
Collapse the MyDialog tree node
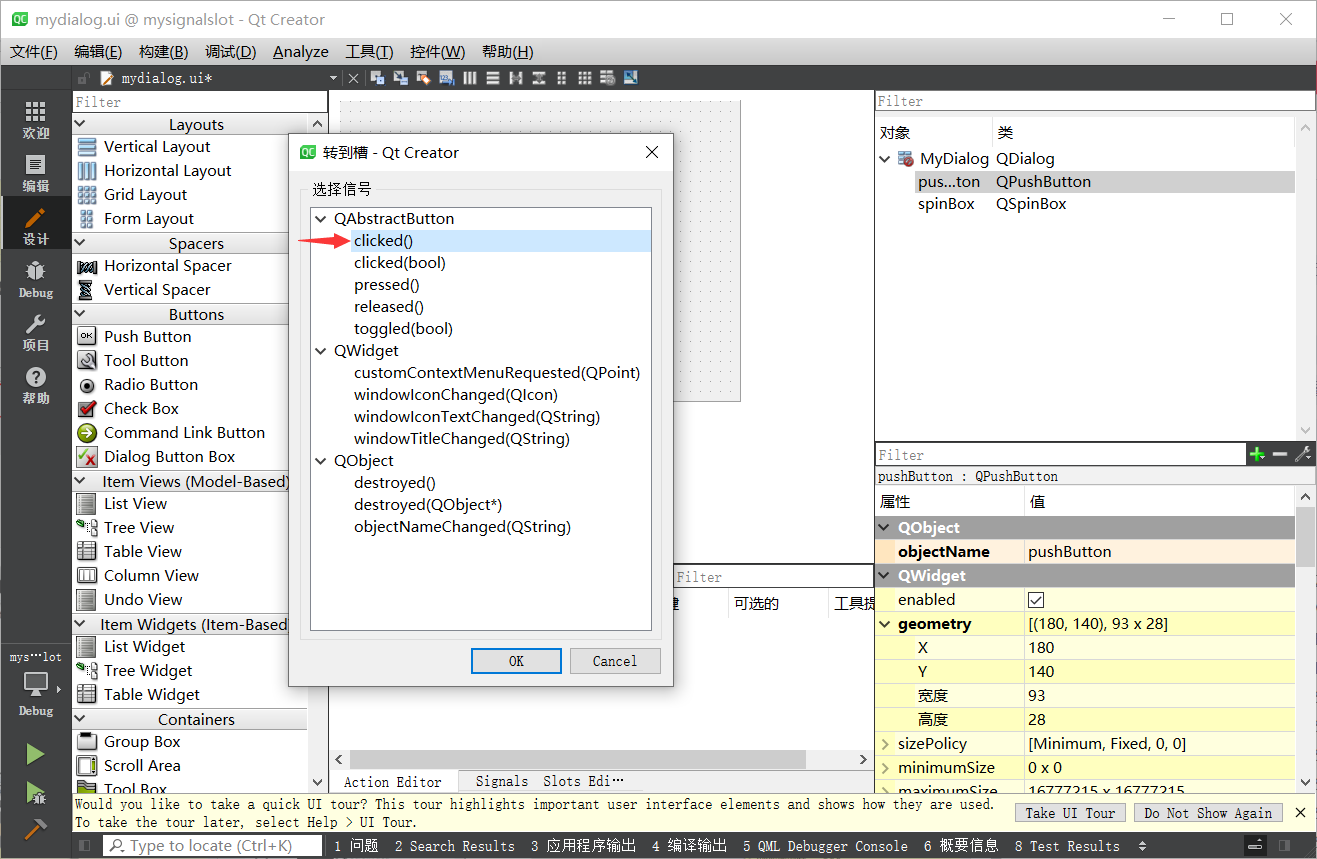(x=884, y=159)
